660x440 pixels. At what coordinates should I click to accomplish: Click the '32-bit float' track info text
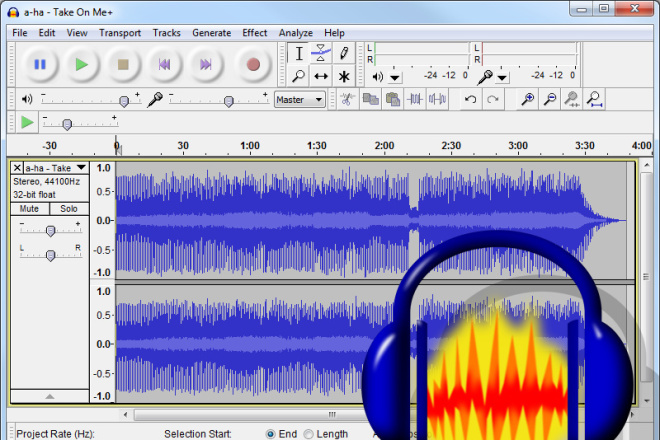pyautogui.click(x=34, y=195)
